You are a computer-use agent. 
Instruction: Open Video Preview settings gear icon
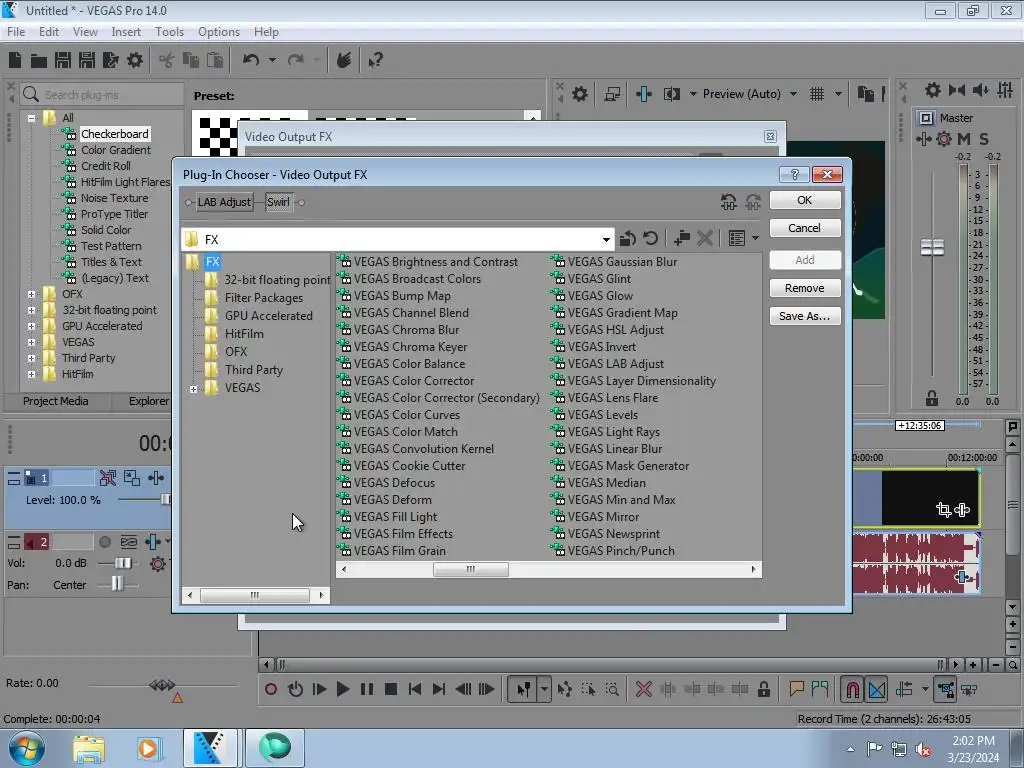click(x=579, y=94)
